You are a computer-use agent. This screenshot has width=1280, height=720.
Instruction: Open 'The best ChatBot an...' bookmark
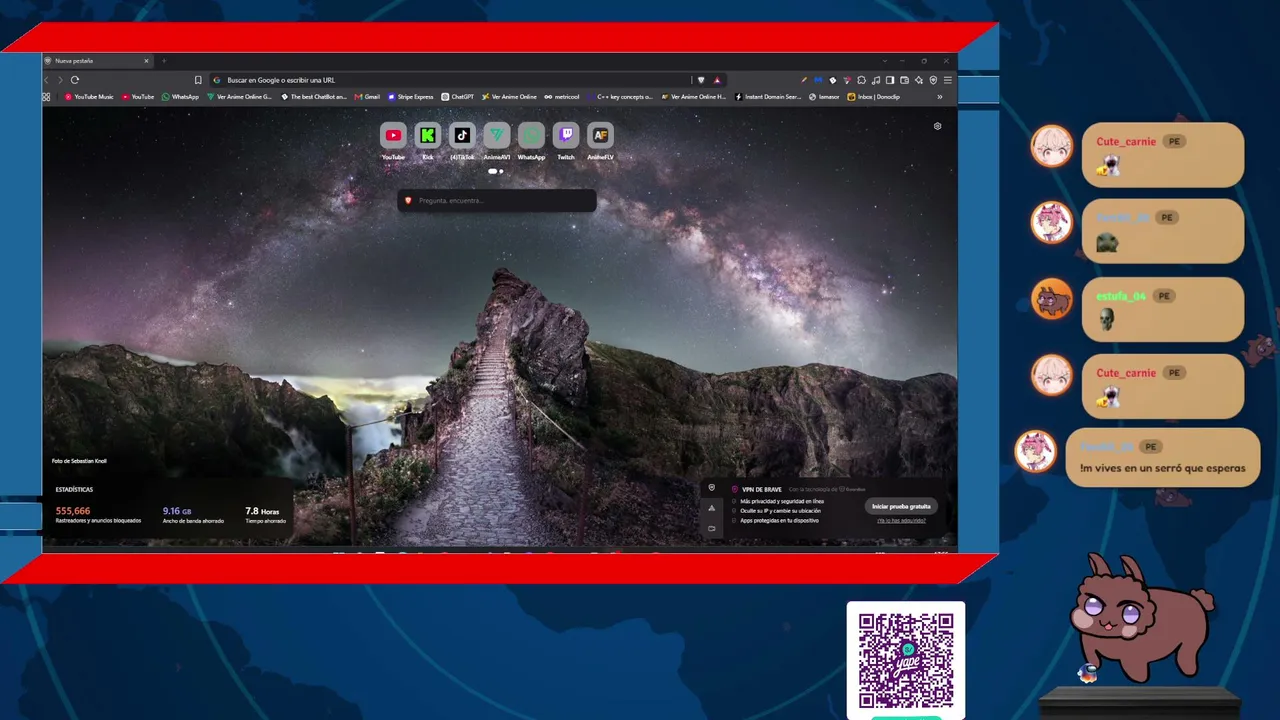(314, 97)
